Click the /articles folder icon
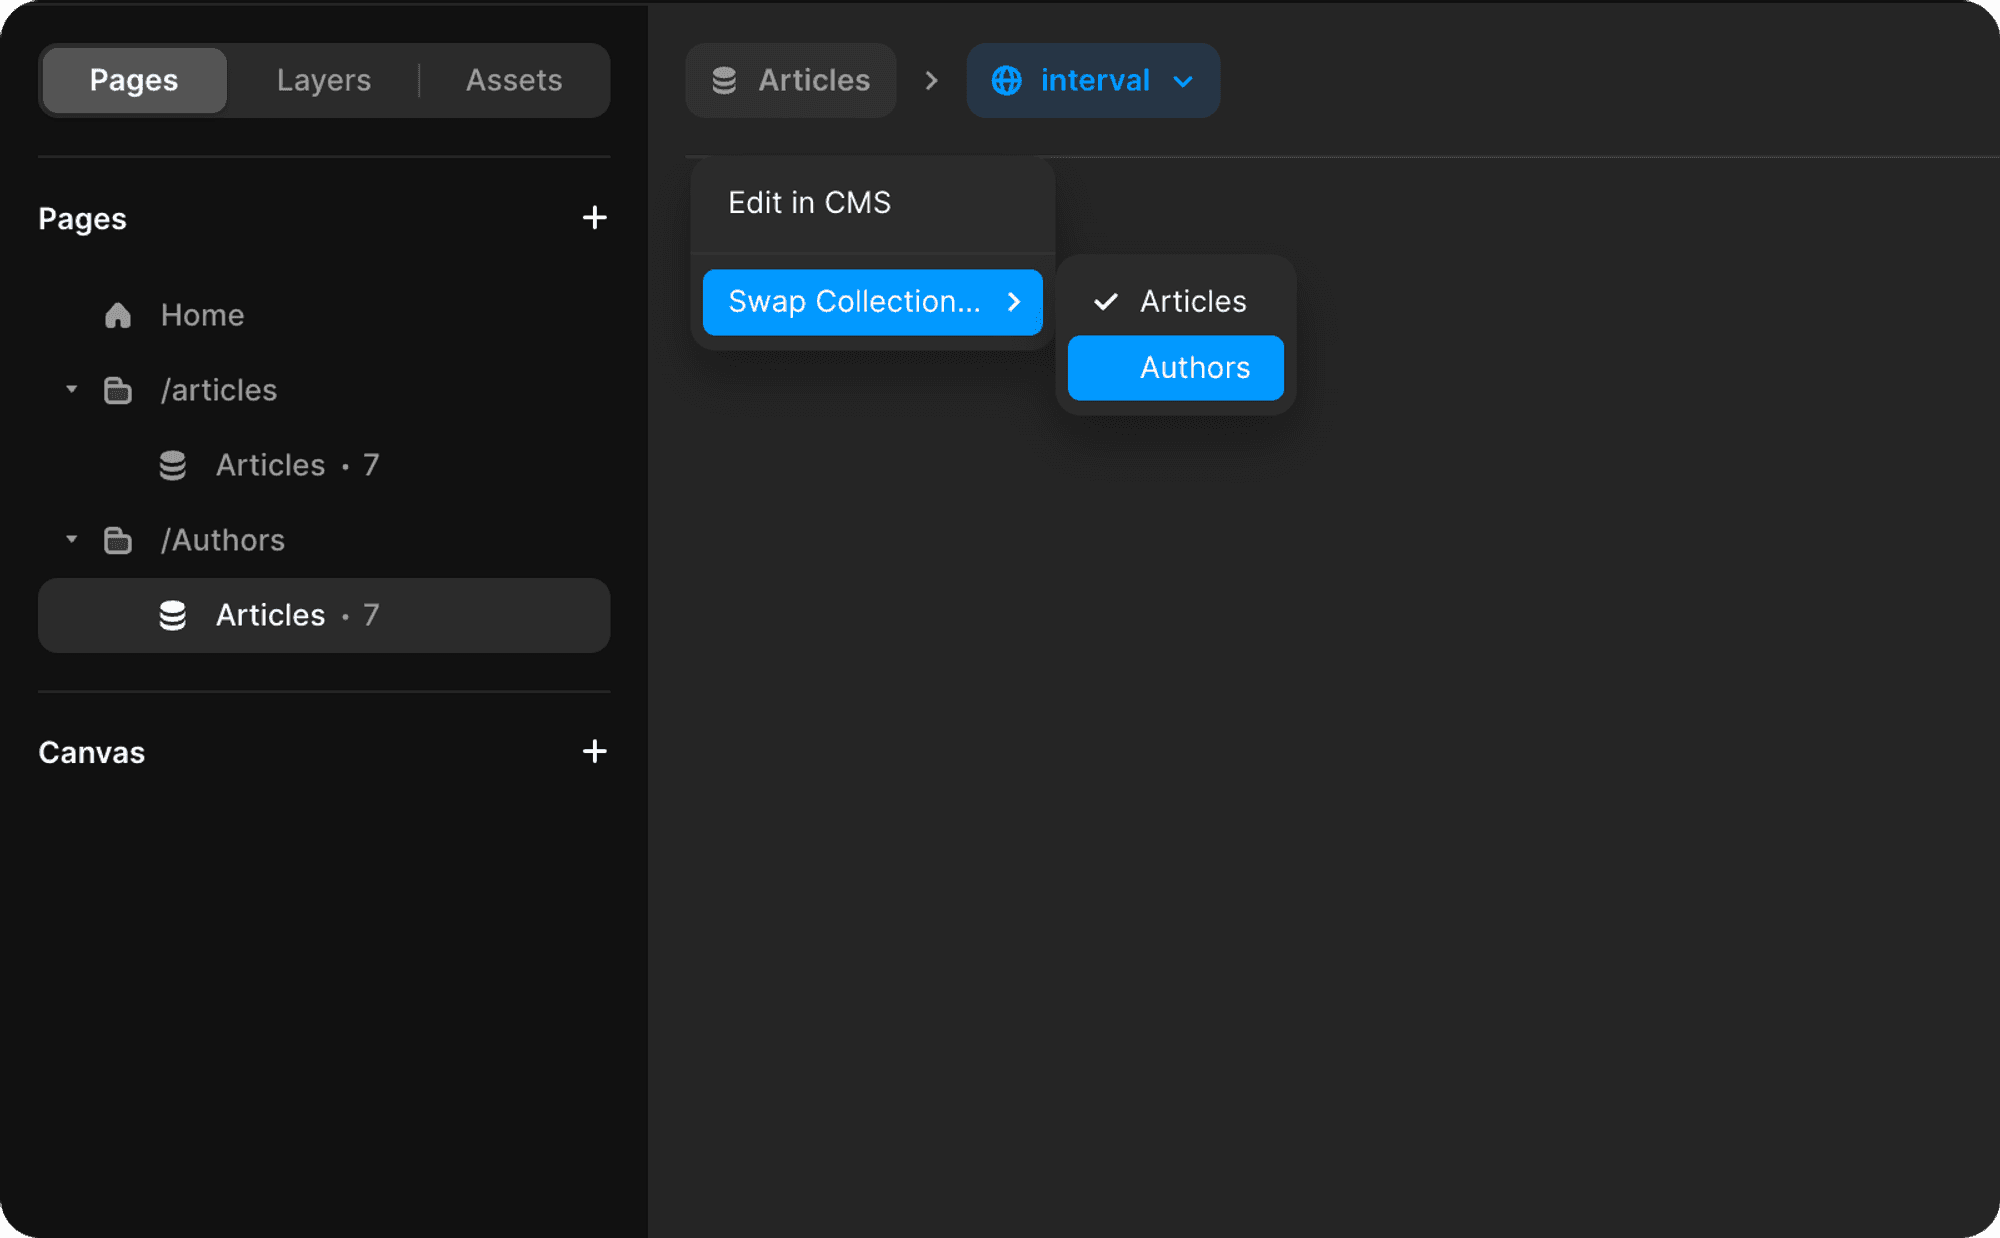This screenshot has height=1238, width=2000. 118,390
